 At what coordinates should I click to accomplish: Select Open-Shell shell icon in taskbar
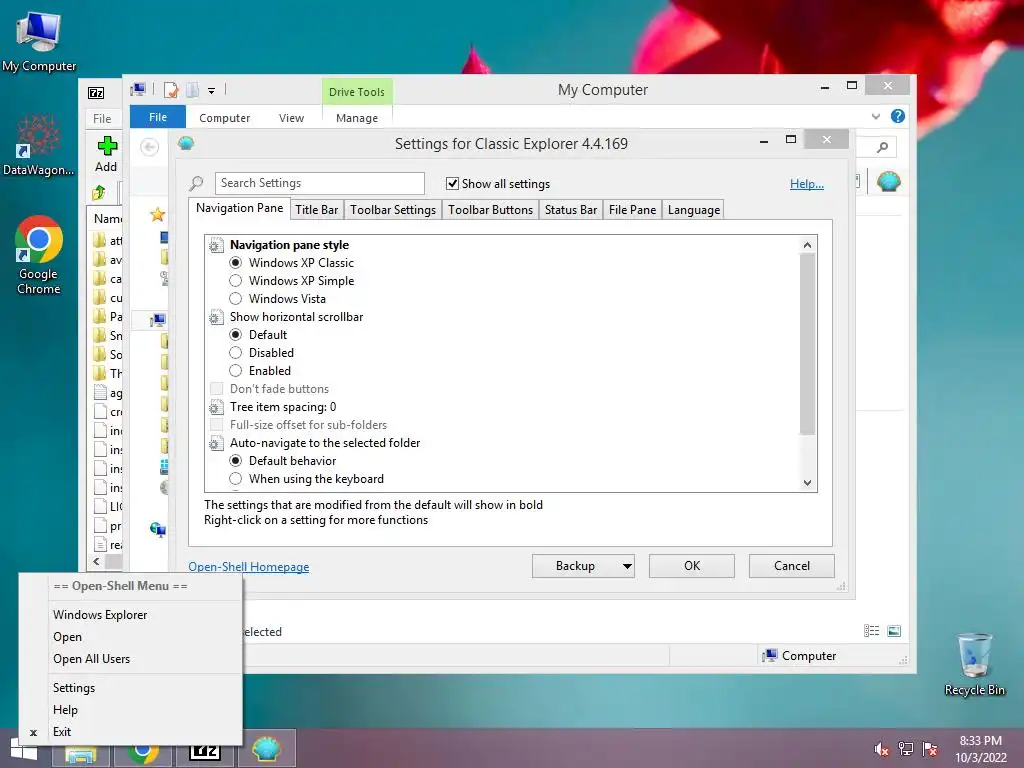pos(266,748)
